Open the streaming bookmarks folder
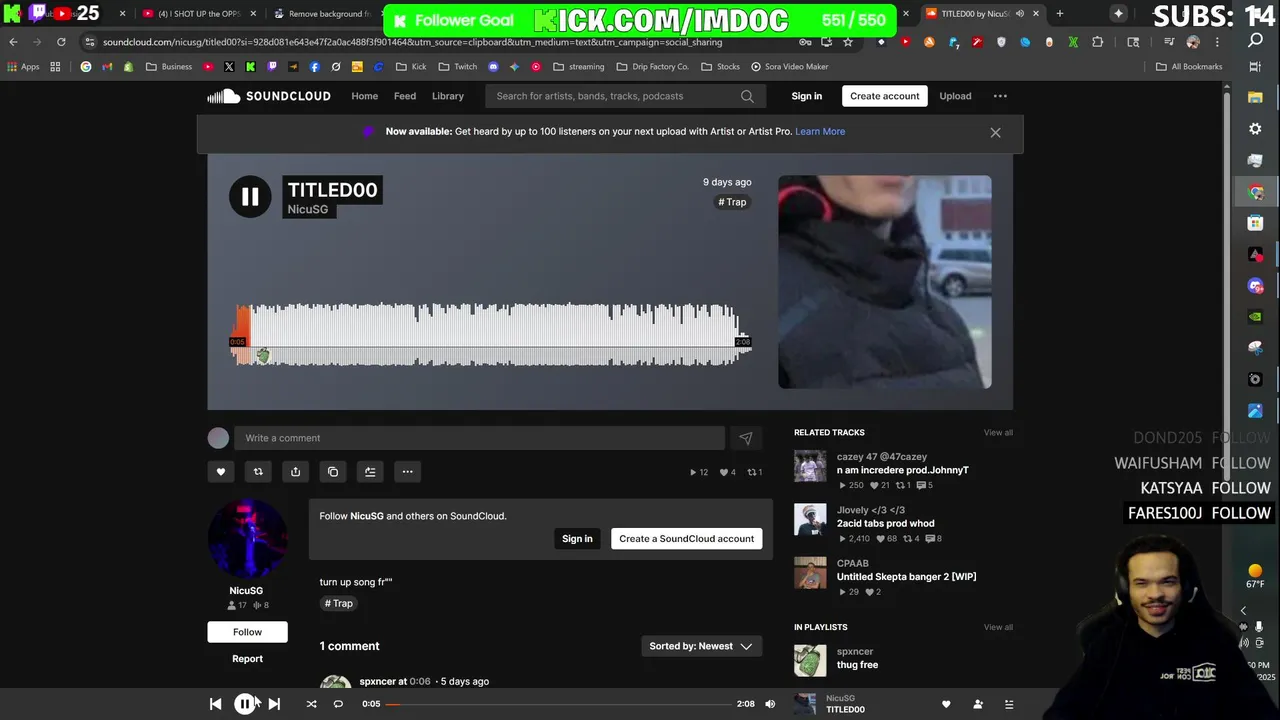Screen dimensions: 1280x720 tap(578, 67)
